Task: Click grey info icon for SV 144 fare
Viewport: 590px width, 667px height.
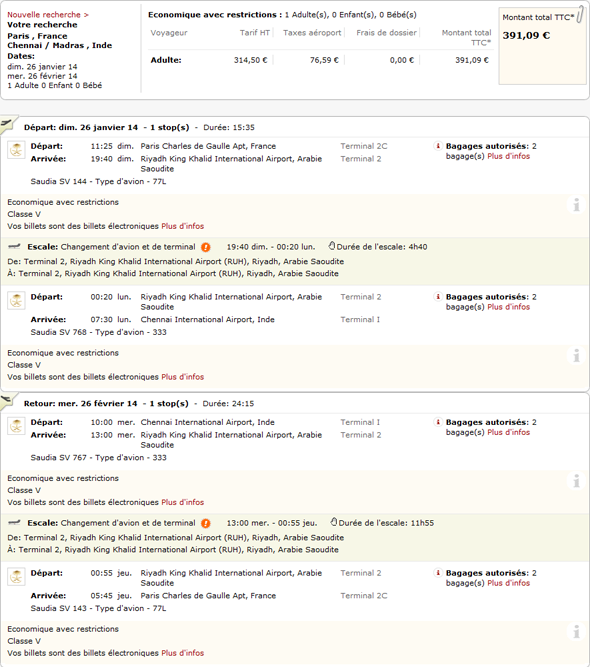Action: pyautogui.click(x=576, y=205)
